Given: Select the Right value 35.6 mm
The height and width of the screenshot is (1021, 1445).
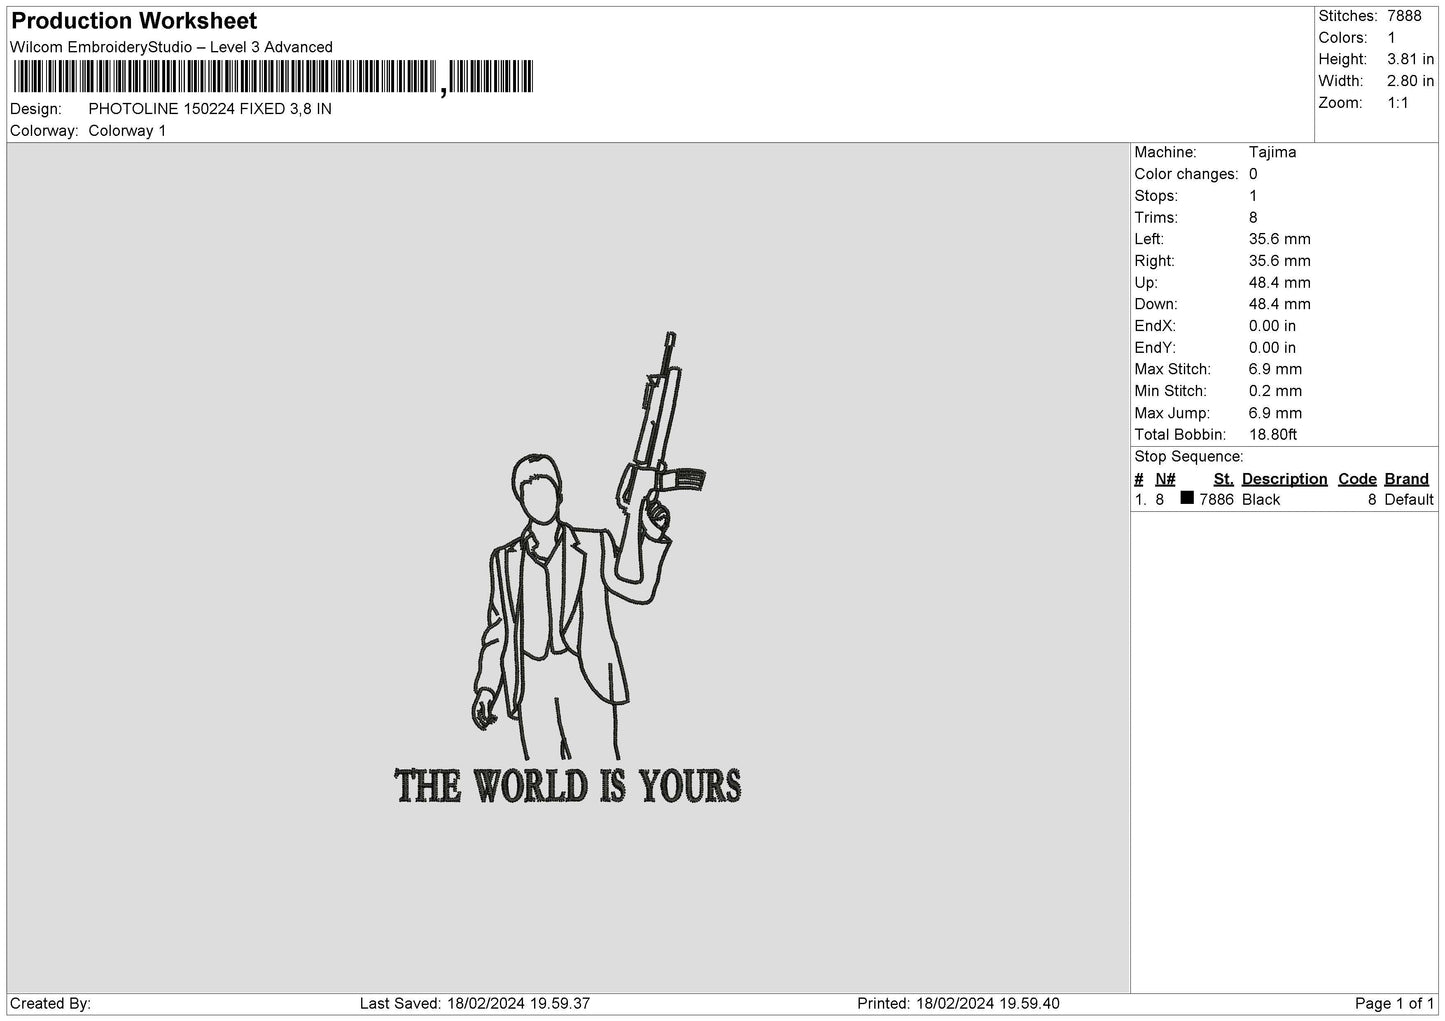Looking at the screenshot, I should 1280,261.
